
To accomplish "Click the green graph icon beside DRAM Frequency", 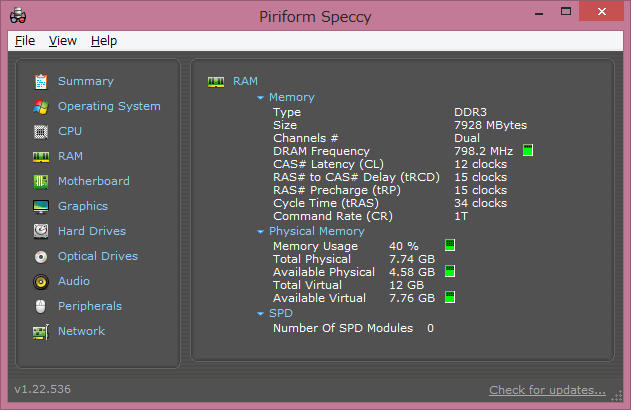I will tap(528, 150).
